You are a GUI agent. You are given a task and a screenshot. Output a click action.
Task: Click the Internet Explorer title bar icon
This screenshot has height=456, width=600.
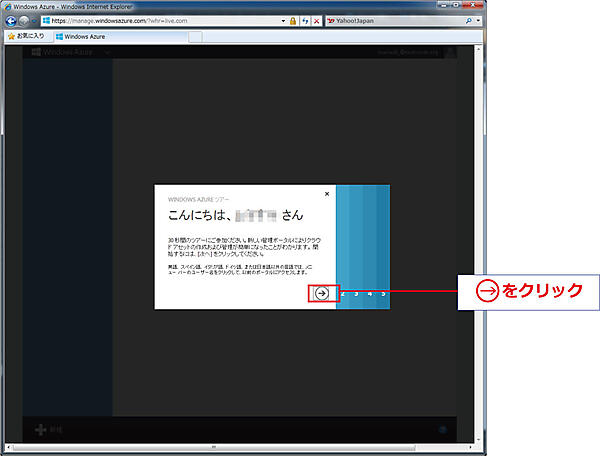click(8, 7)
